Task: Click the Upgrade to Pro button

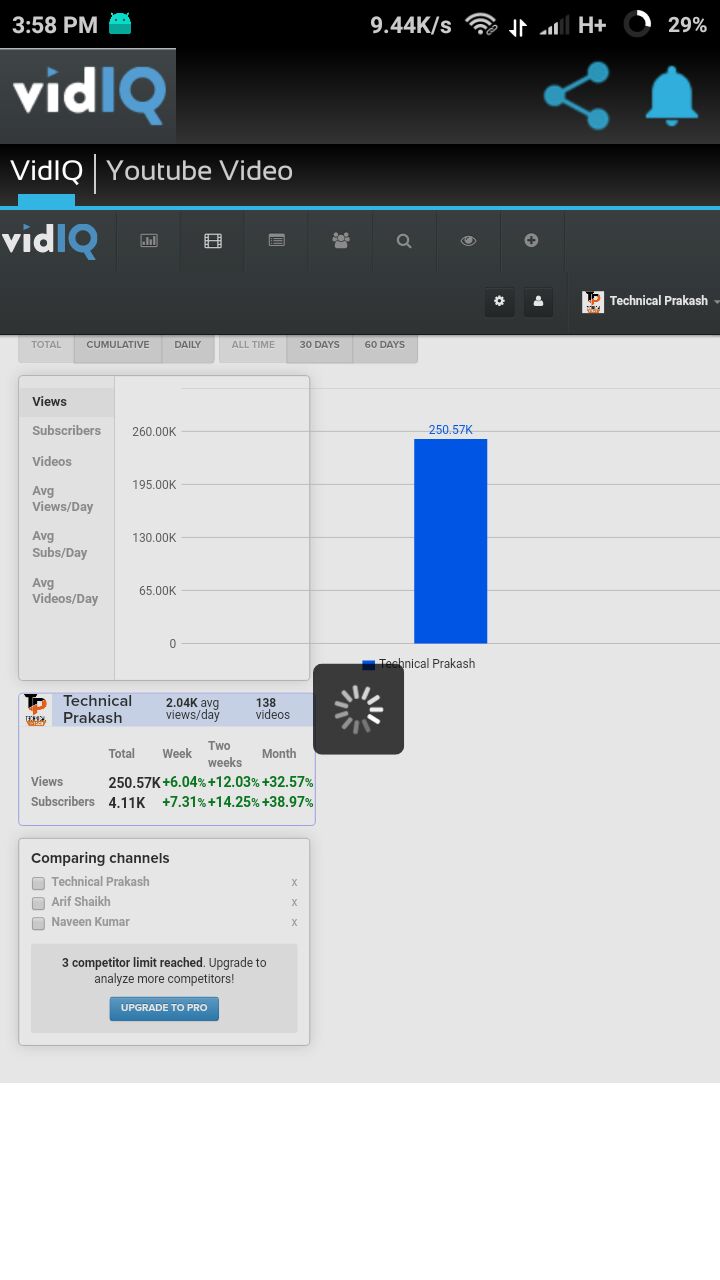Action: click(x=164, y=1008)
